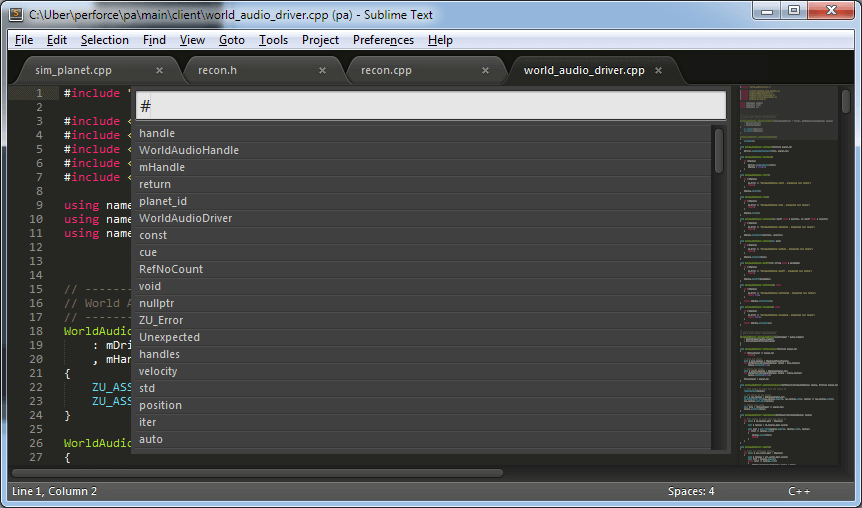
Task: Close the sim_planet.cpp tab
Action: coord(159,71)
